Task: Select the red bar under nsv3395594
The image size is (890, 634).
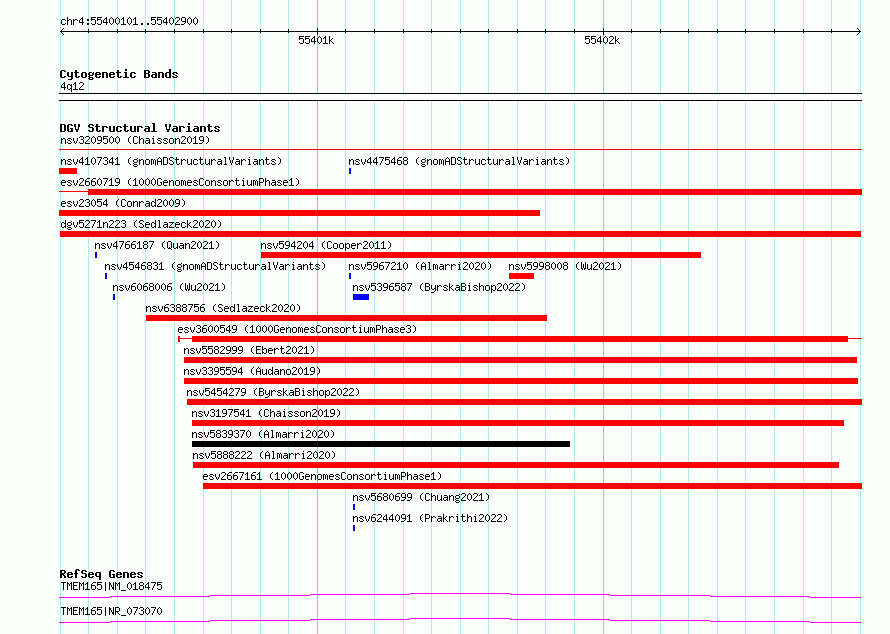Action: (x=521, y=381)
